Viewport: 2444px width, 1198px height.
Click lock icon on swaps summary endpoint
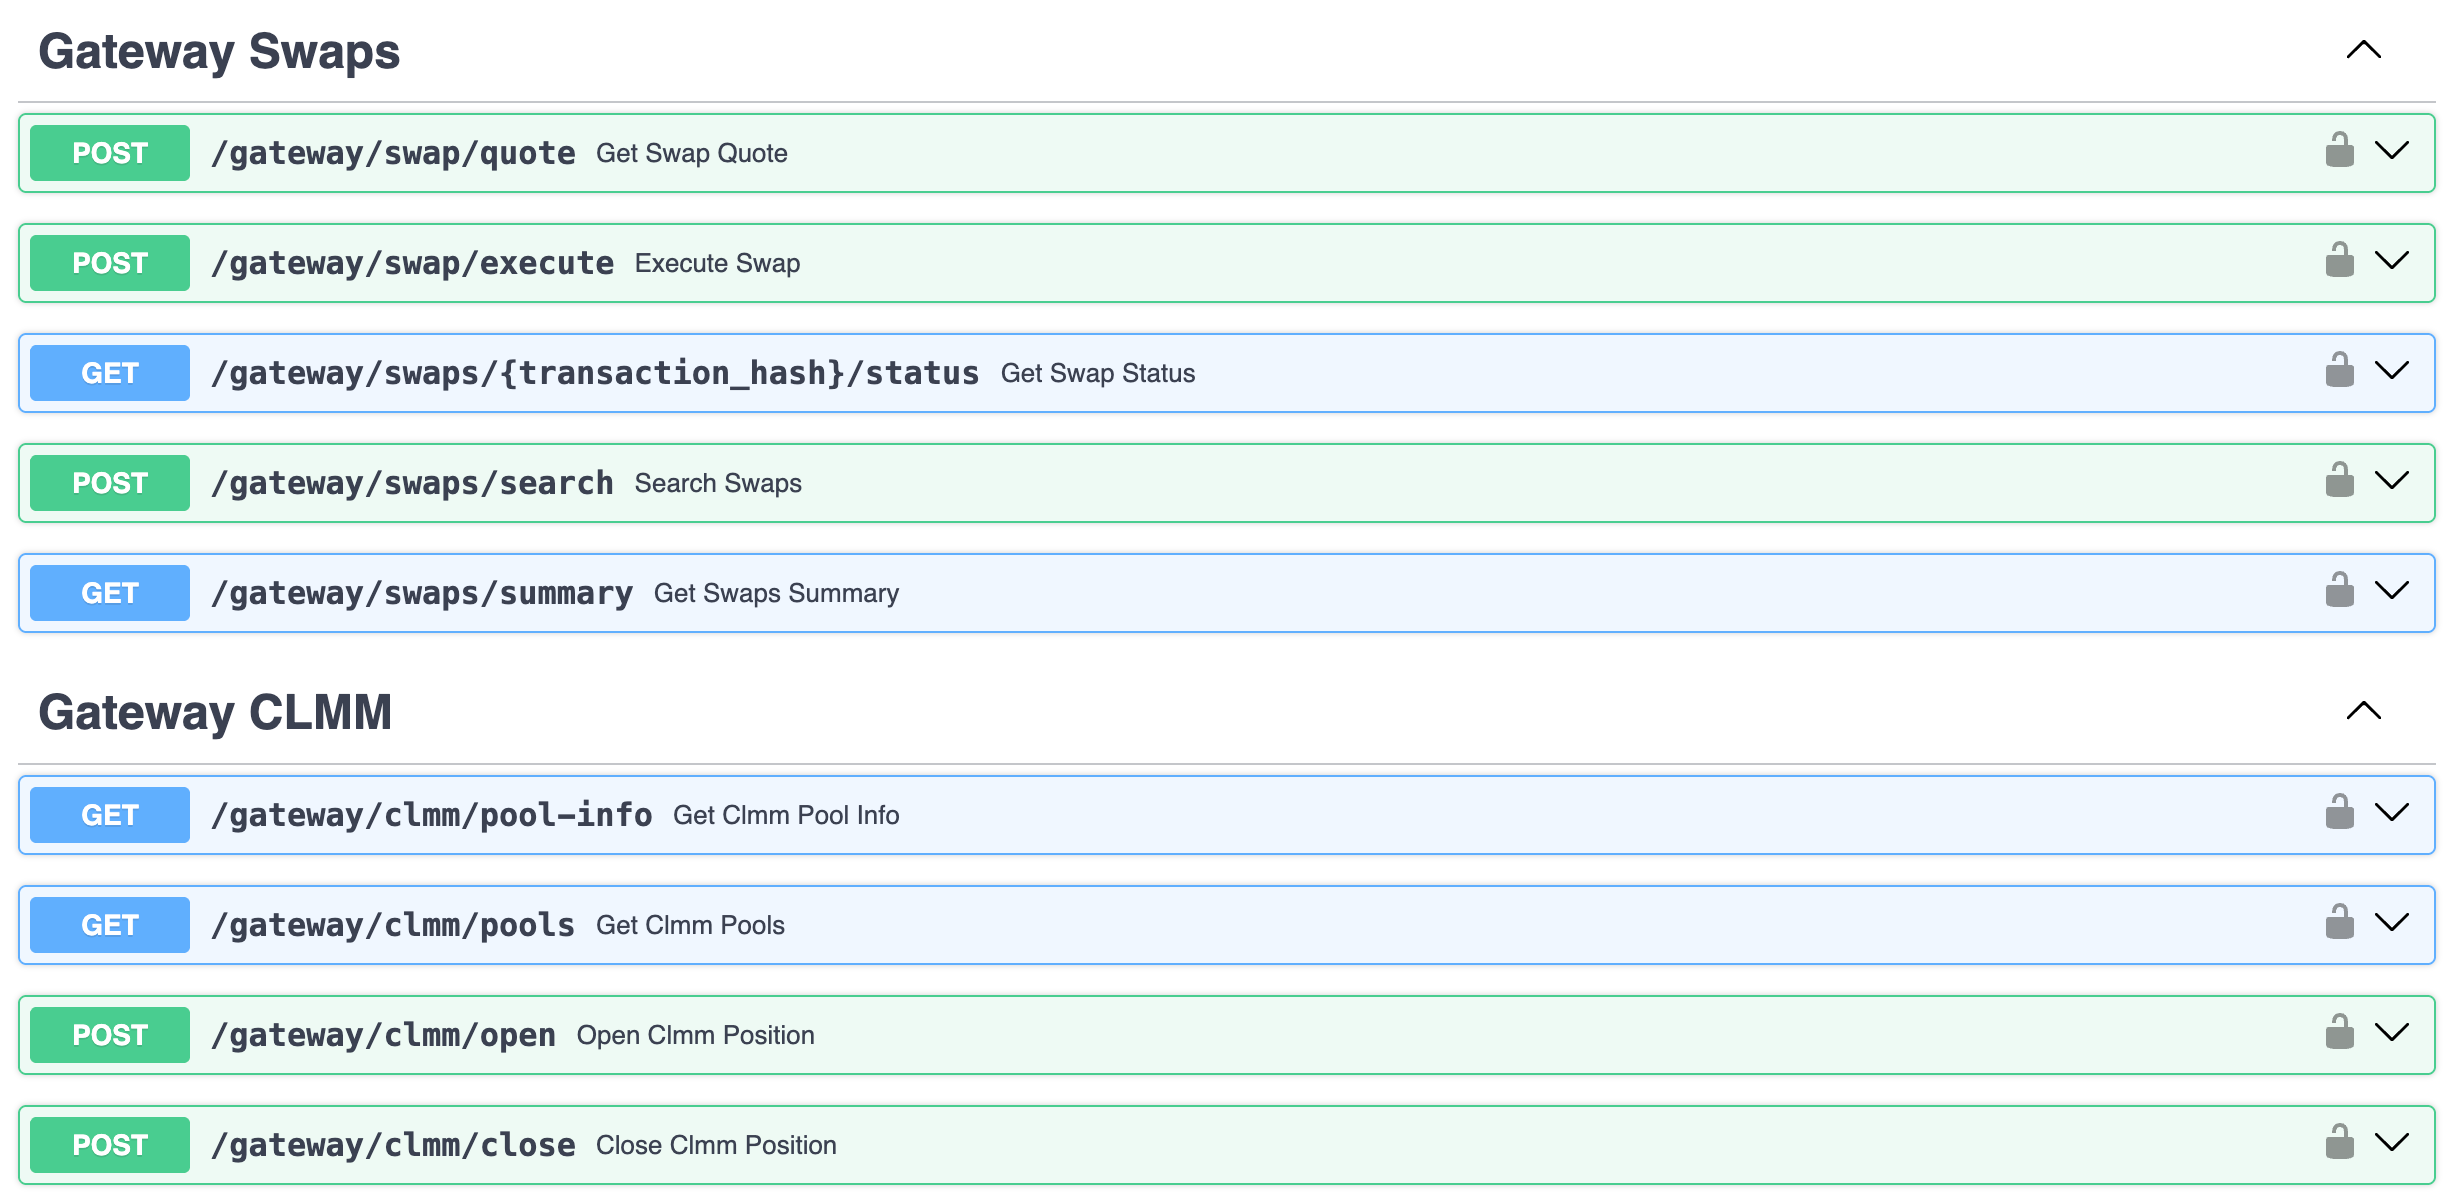[2339, 591]
